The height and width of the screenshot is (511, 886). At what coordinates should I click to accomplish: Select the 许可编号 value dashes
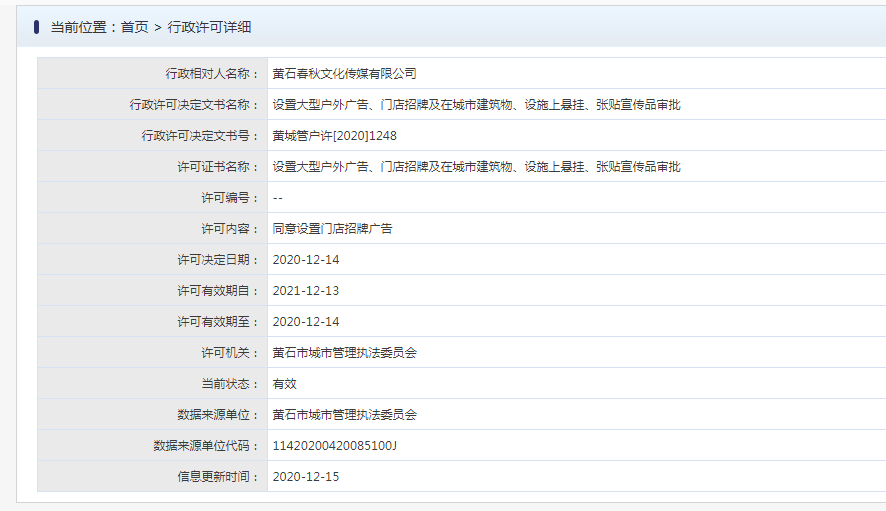click(x=277, y=198)
